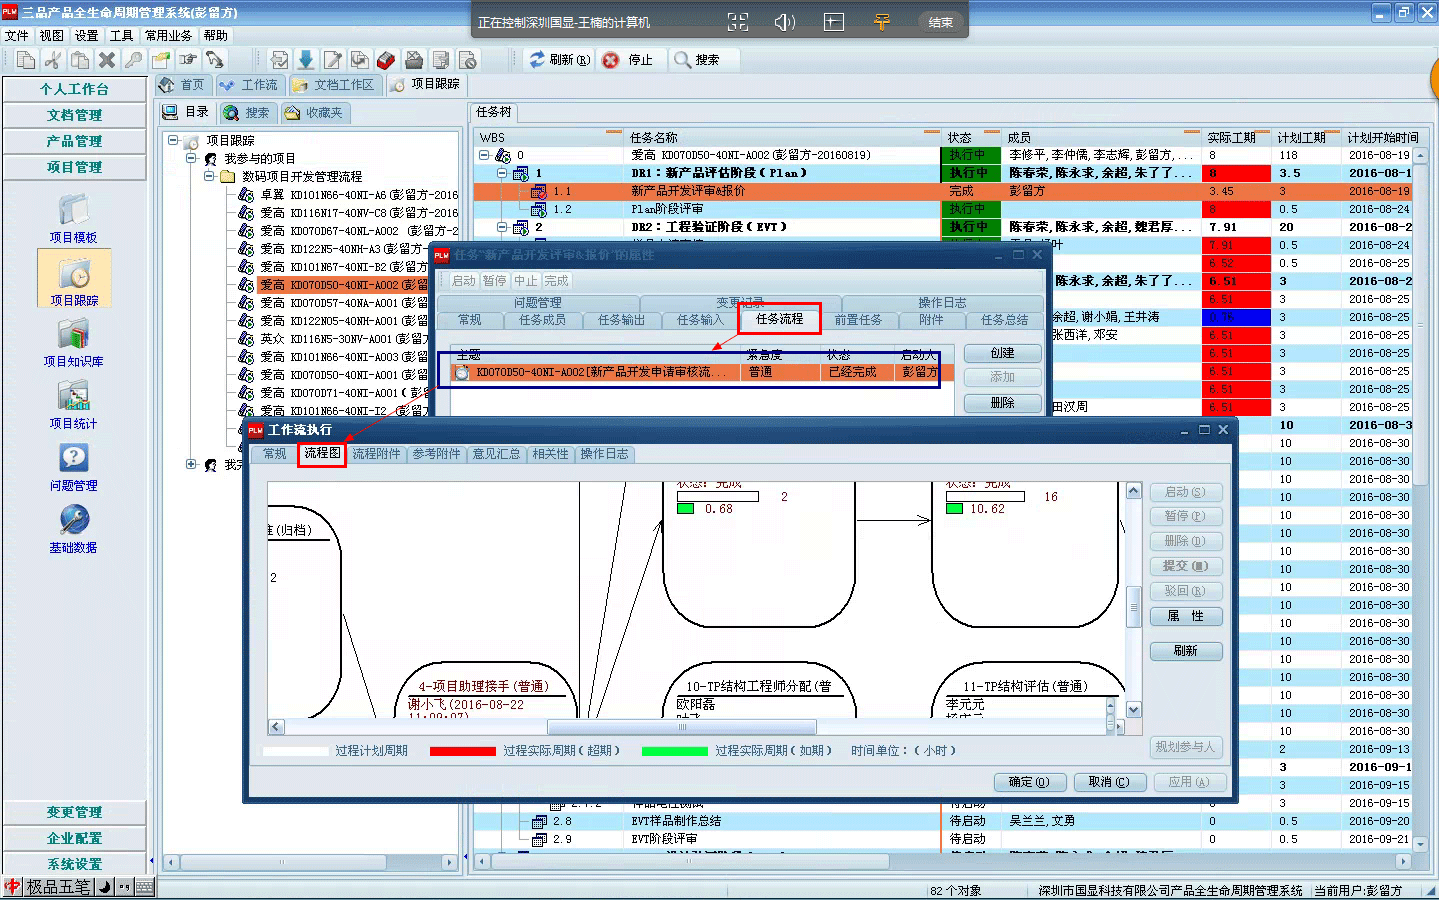Viewport: 1439px width, 900px height.
Task: Click the 项目知识库 sidebar icon
Action: pos(73,336)
